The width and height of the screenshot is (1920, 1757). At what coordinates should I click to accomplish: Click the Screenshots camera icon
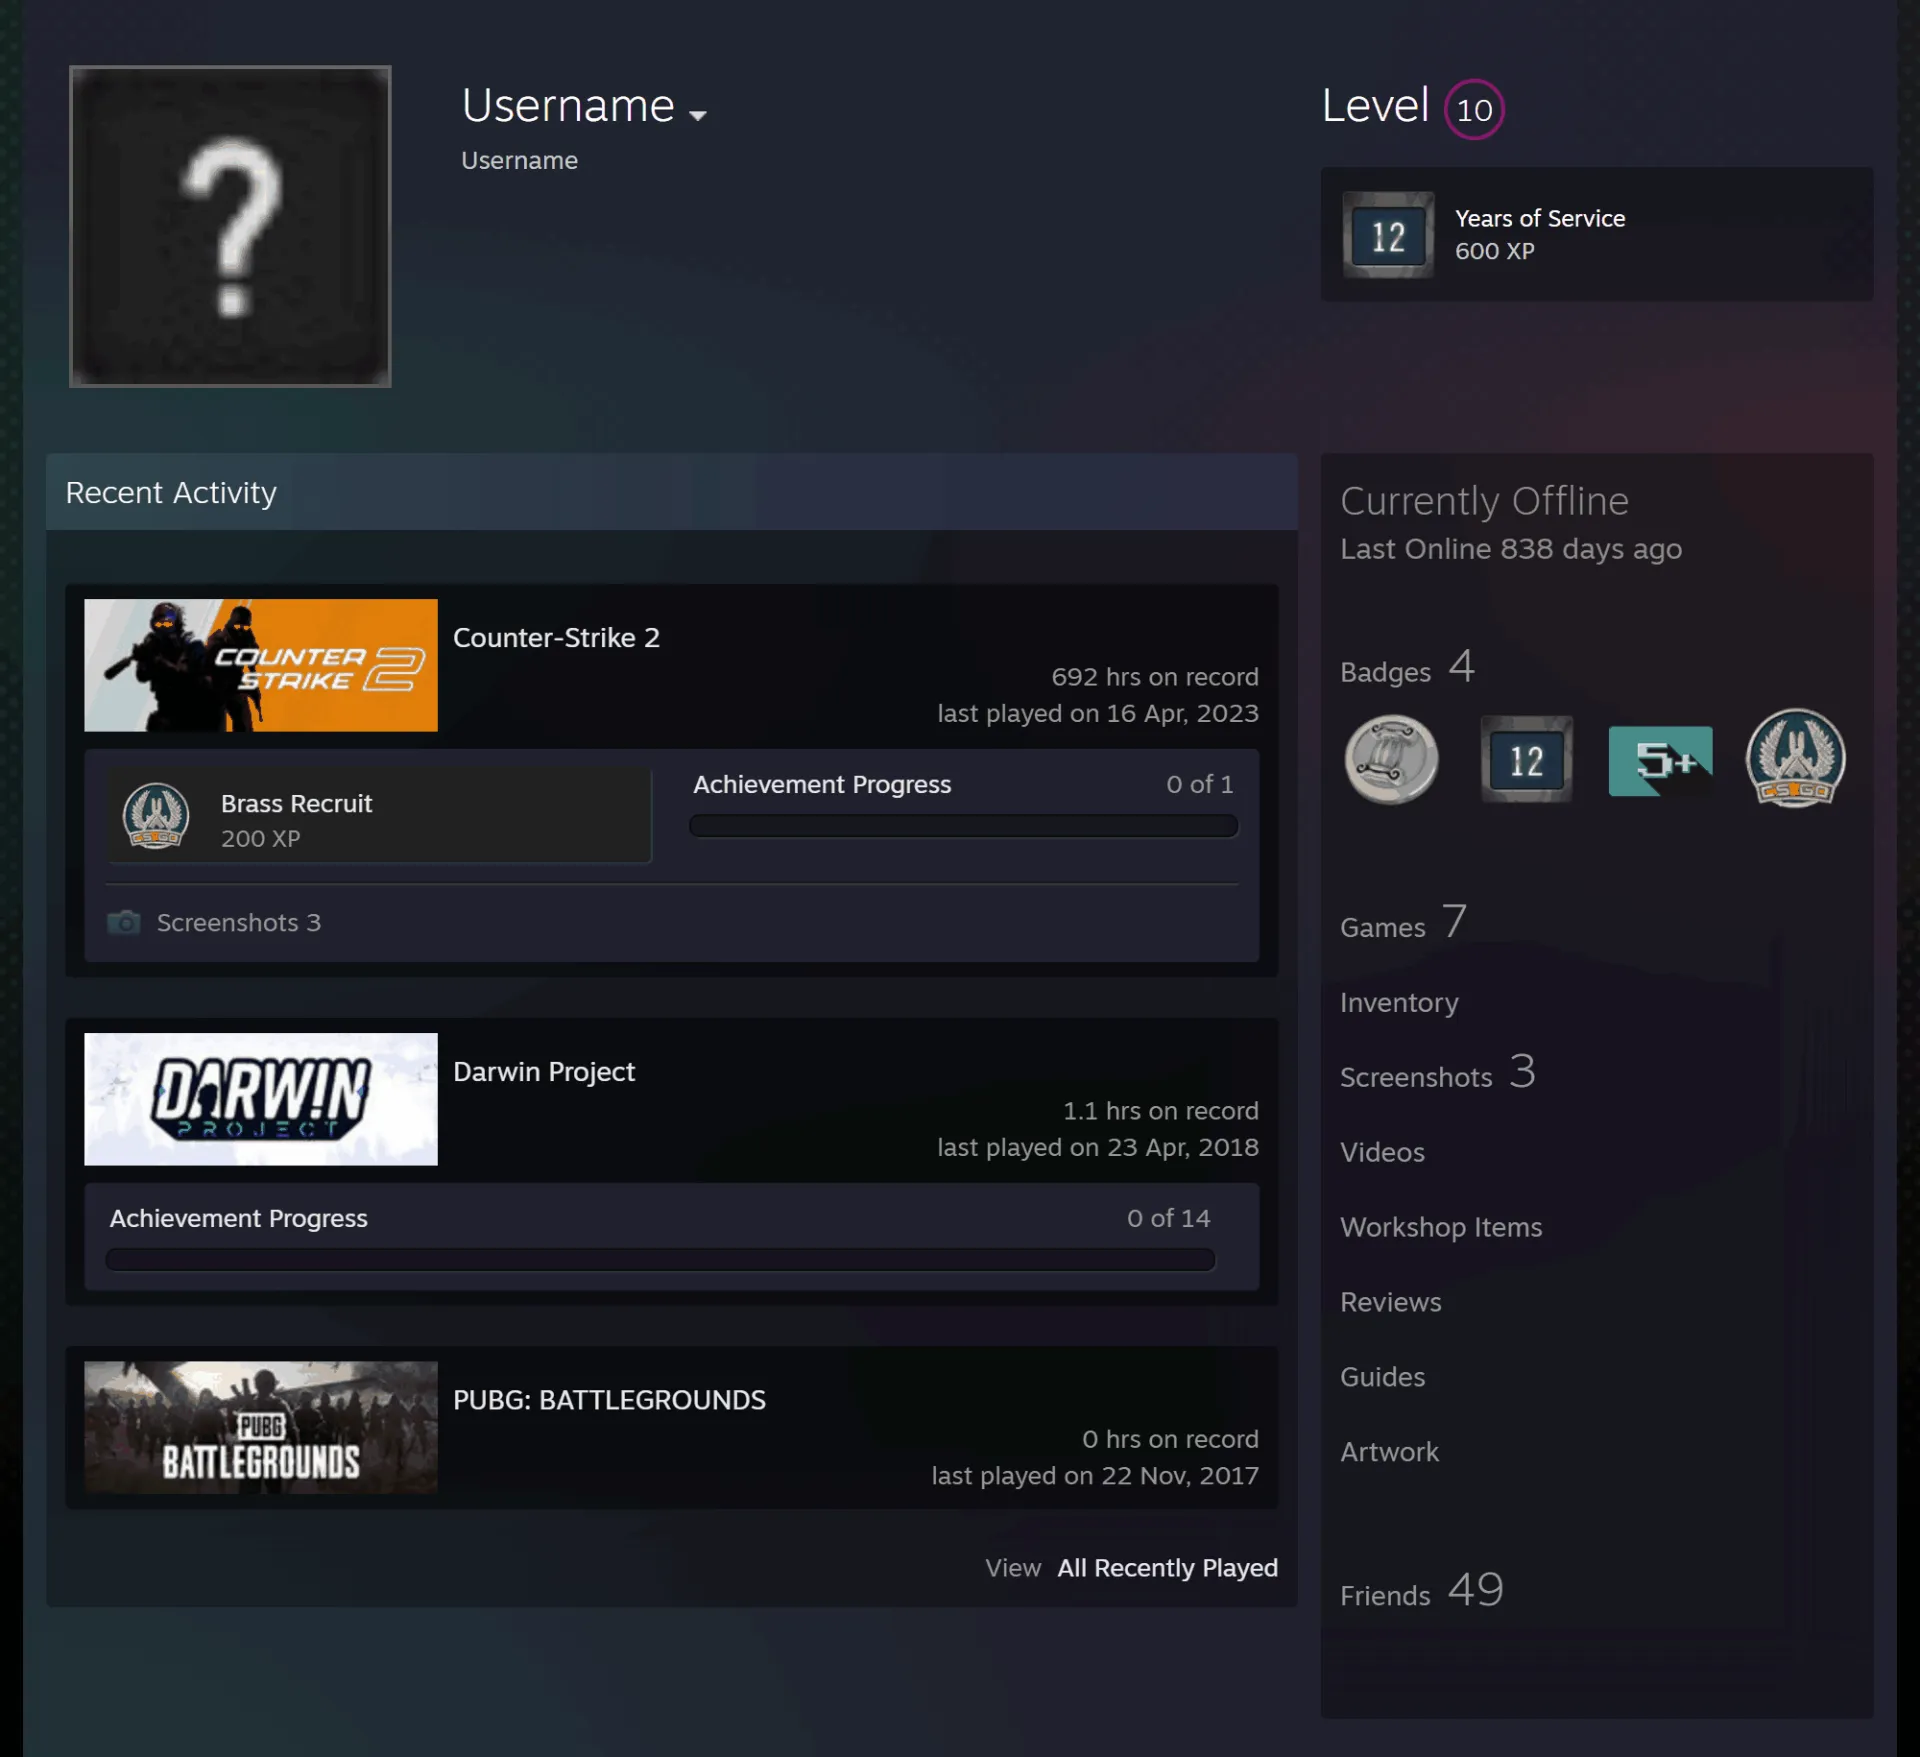coord(124,922)
